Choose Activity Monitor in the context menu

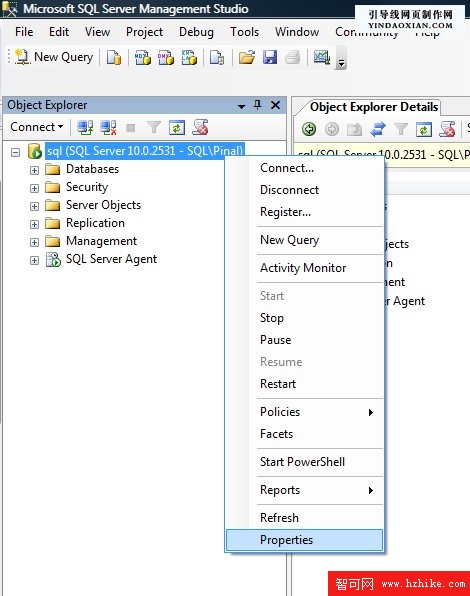pos(304,268)
